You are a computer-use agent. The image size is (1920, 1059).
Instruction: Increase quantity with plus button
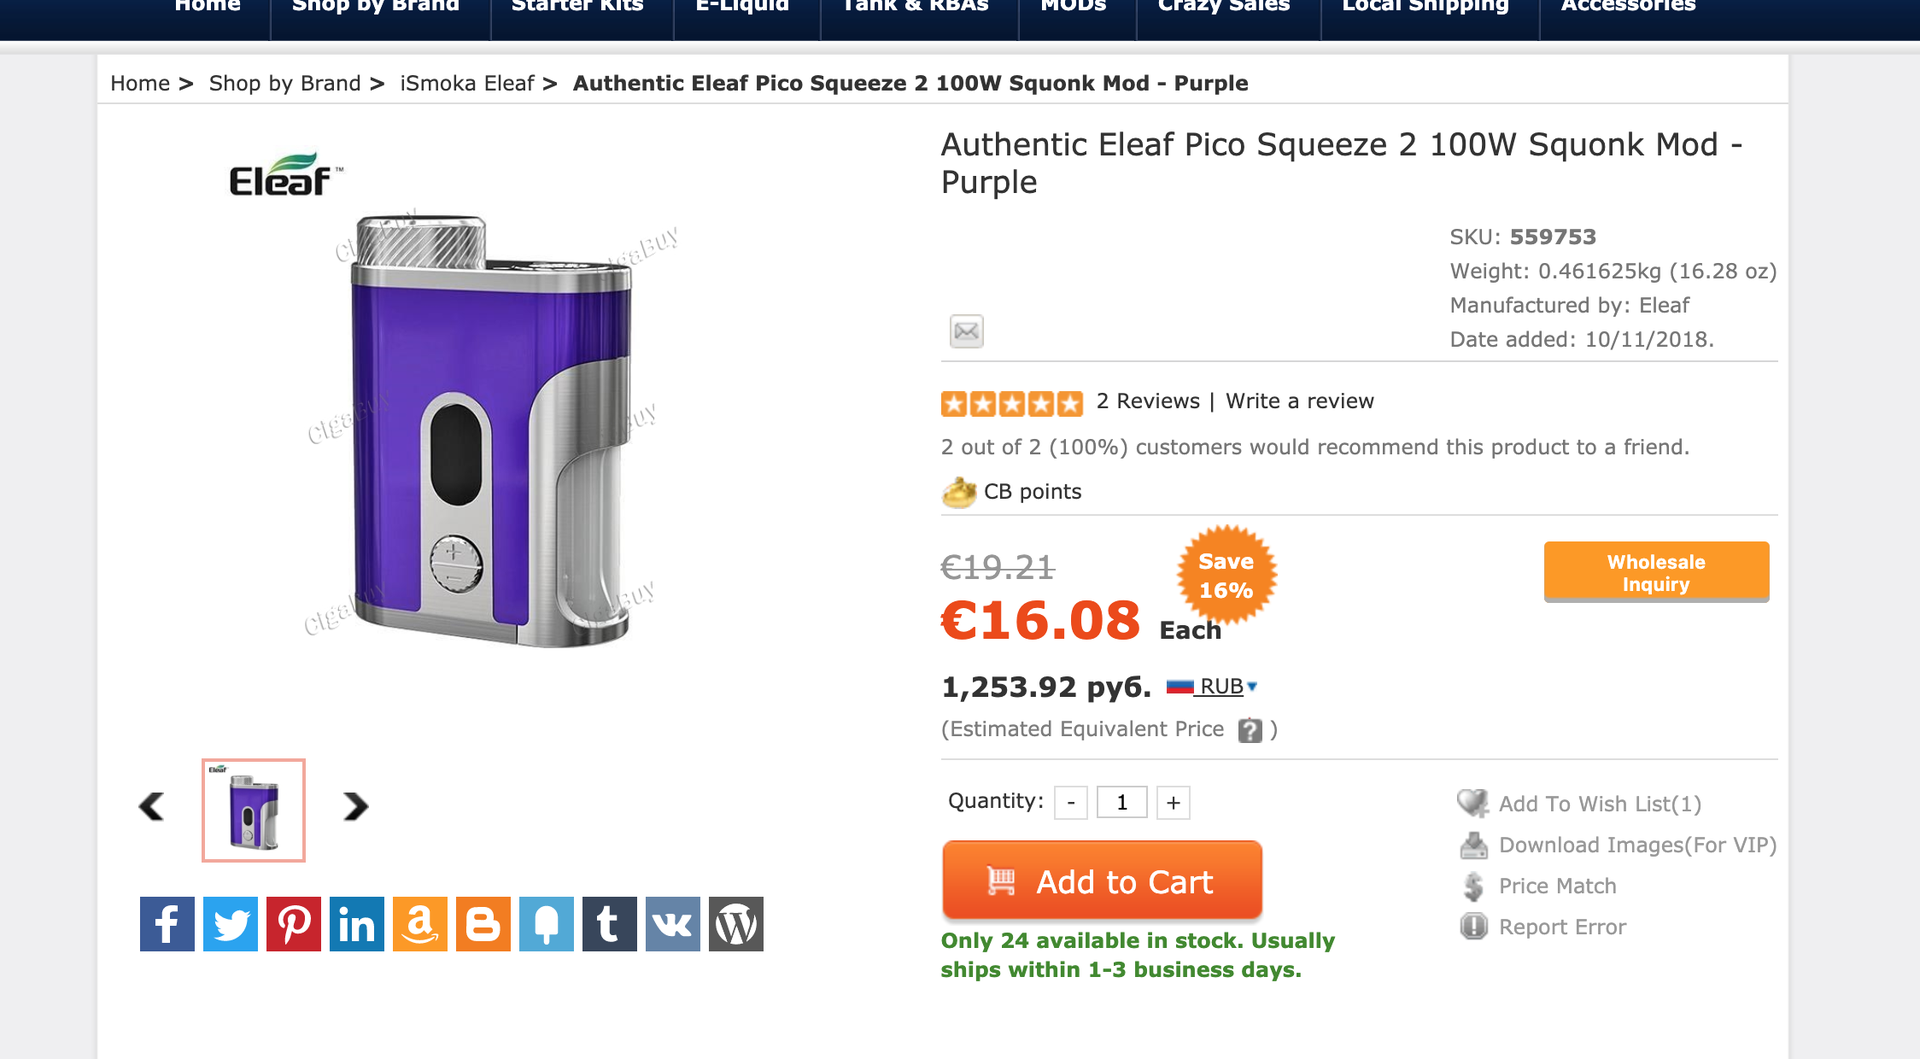coord(1173,803)
